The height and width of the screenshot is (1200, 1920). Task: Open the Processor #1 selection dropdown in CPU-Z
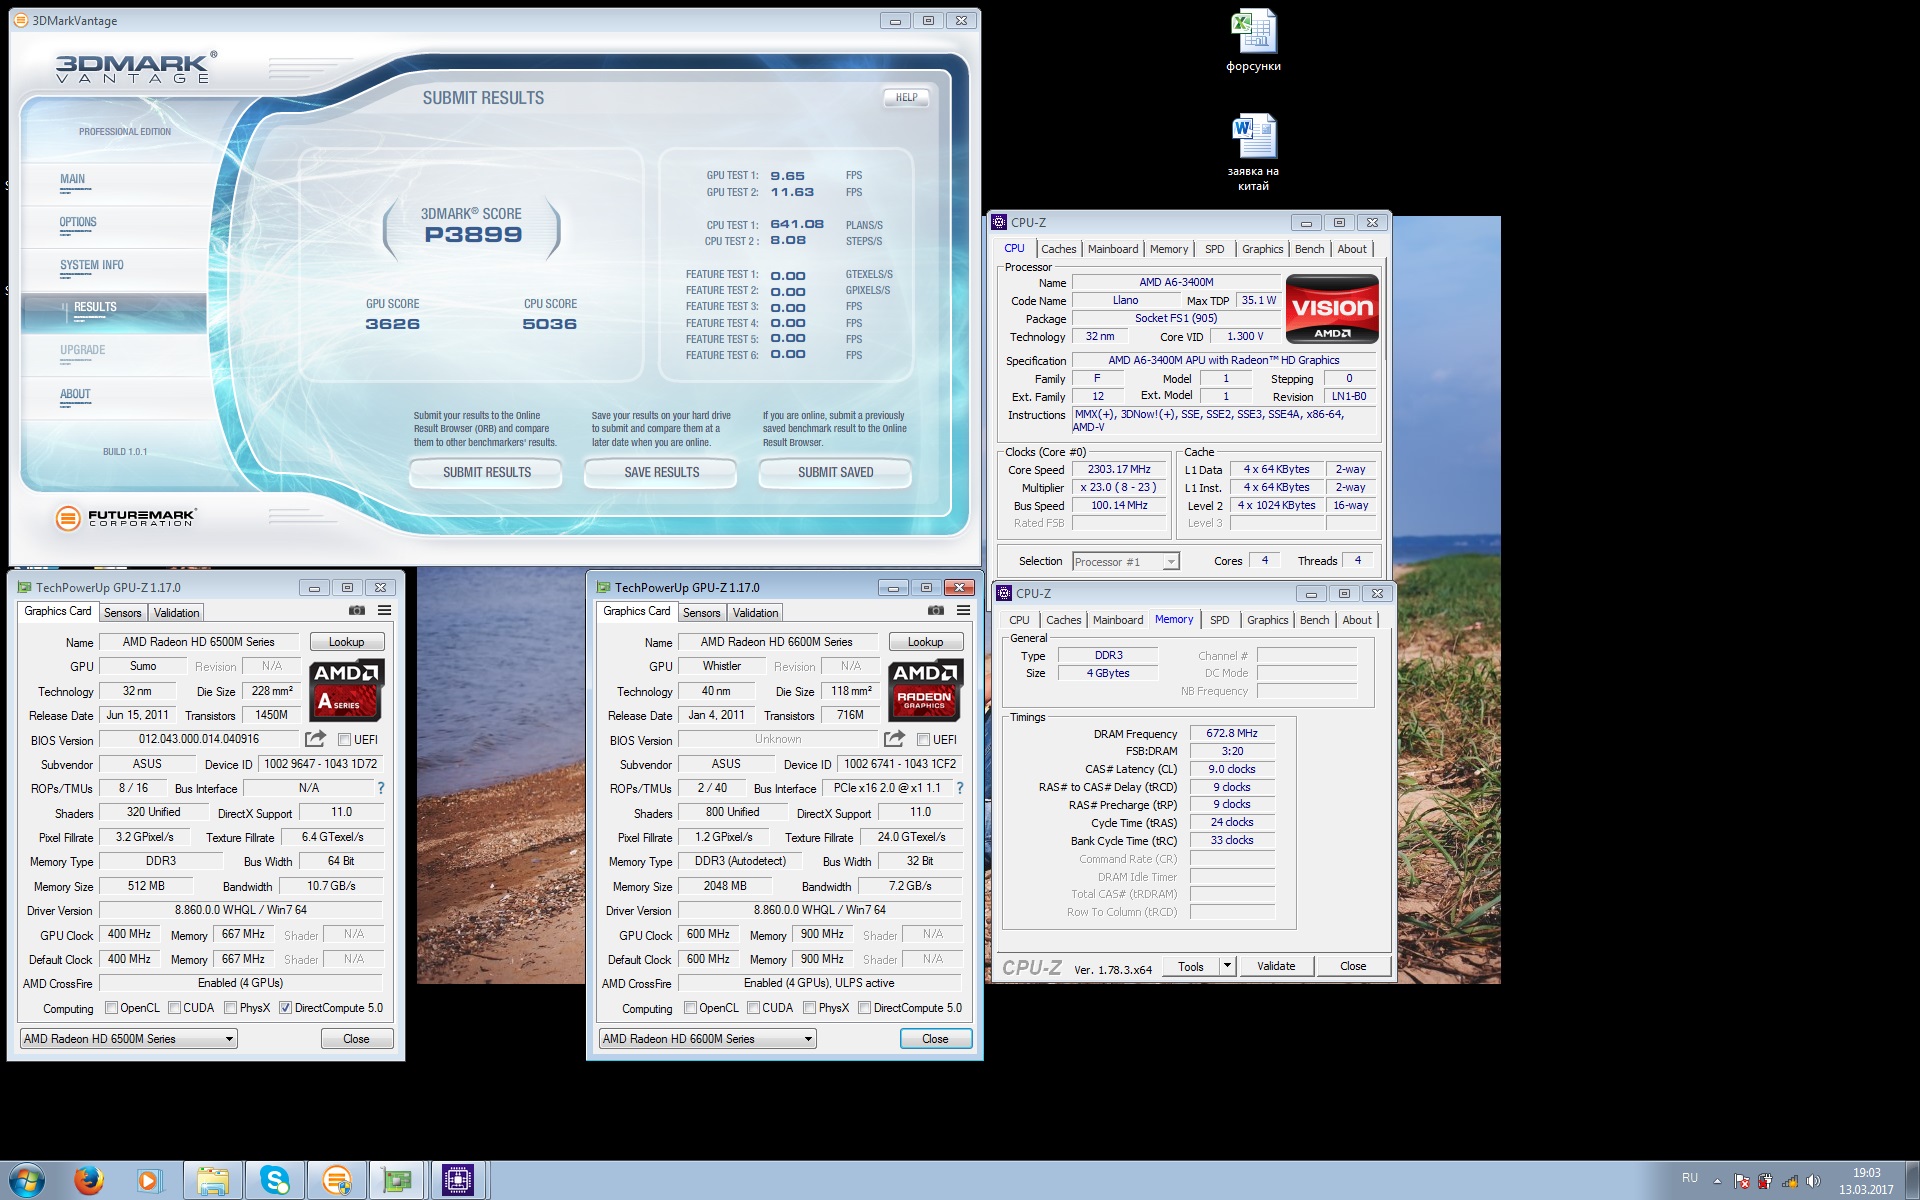[1126, 562]
